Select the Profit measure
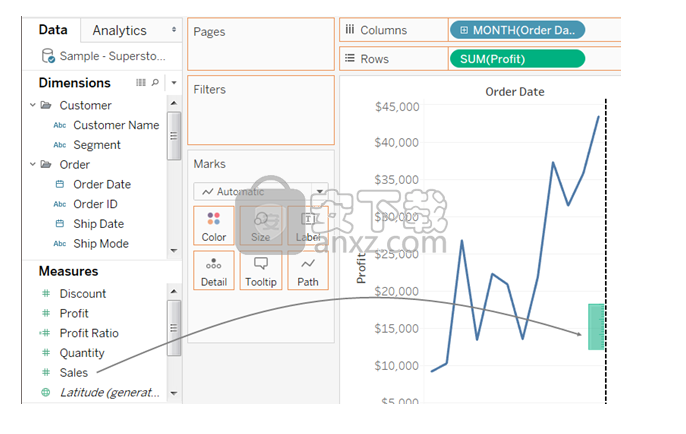 (x=74, y=313)
